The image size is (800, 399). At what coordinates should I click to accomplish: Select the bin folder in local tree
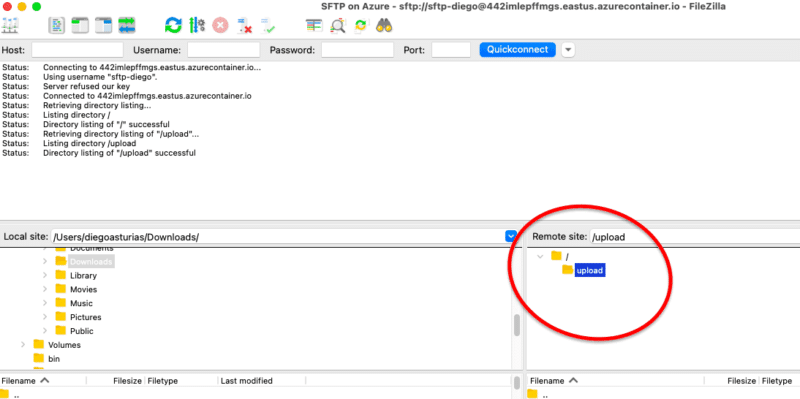[x=54, y=359]
